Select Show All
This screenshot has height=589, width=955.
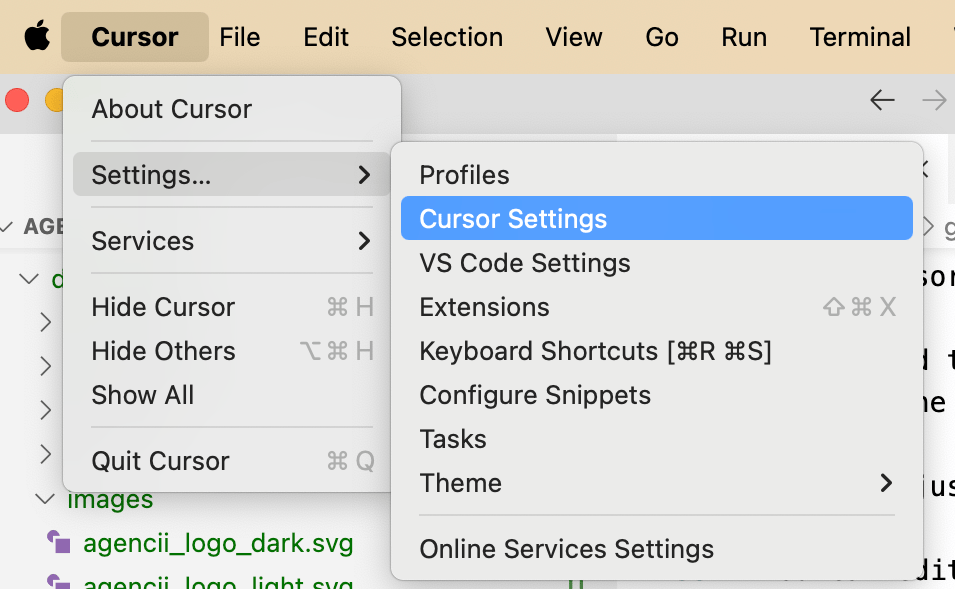[231, 395]
